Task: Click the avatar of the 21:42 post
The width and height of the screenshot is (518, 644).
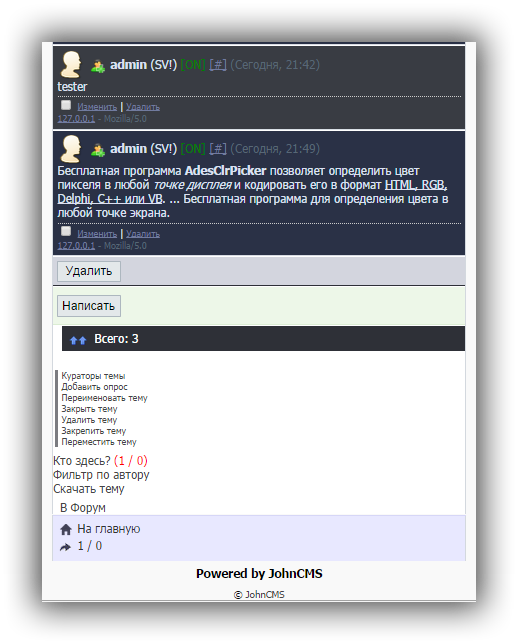Action: coord(71,64)
